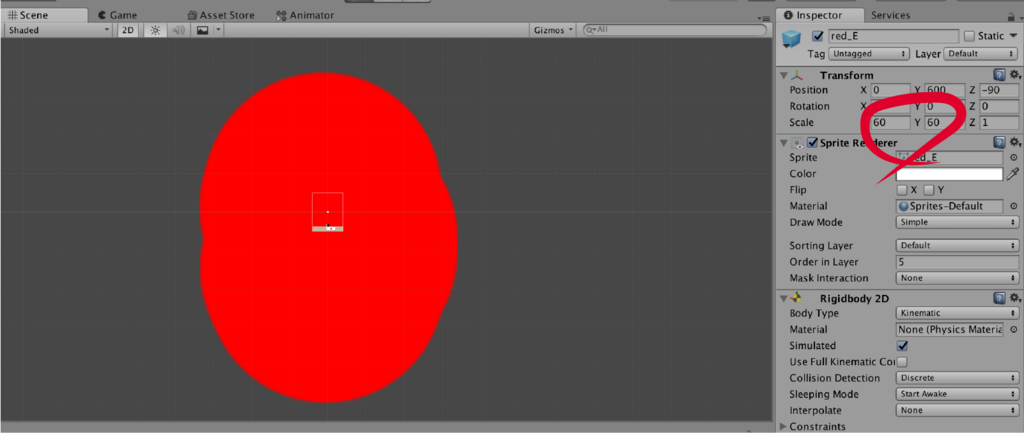This screenshot has width=1024, height=433.
Task: Collapse the Sprite Renderer foldout
Action: click(x=784, y=142)
